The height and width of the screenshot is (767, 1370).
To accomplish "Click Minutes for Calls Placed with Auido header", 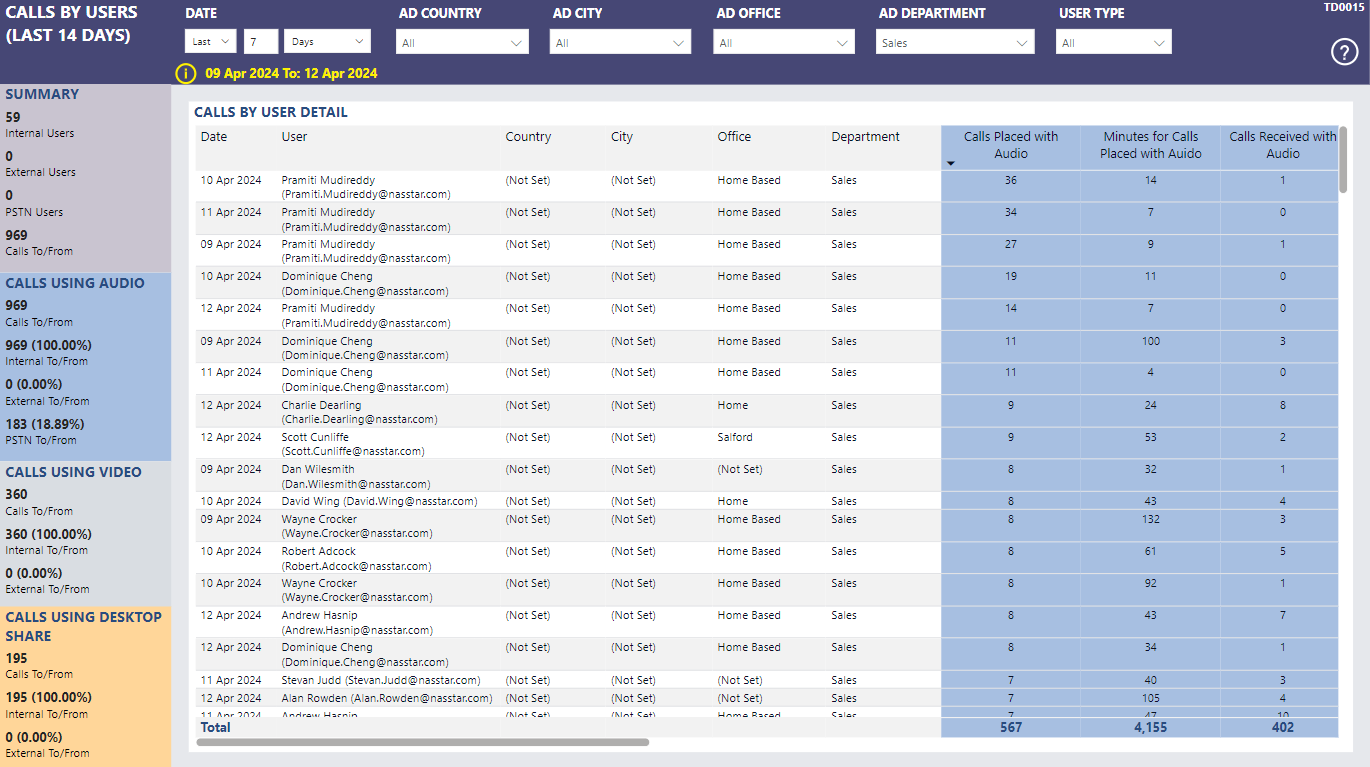I will click(x=1151, y=145).
